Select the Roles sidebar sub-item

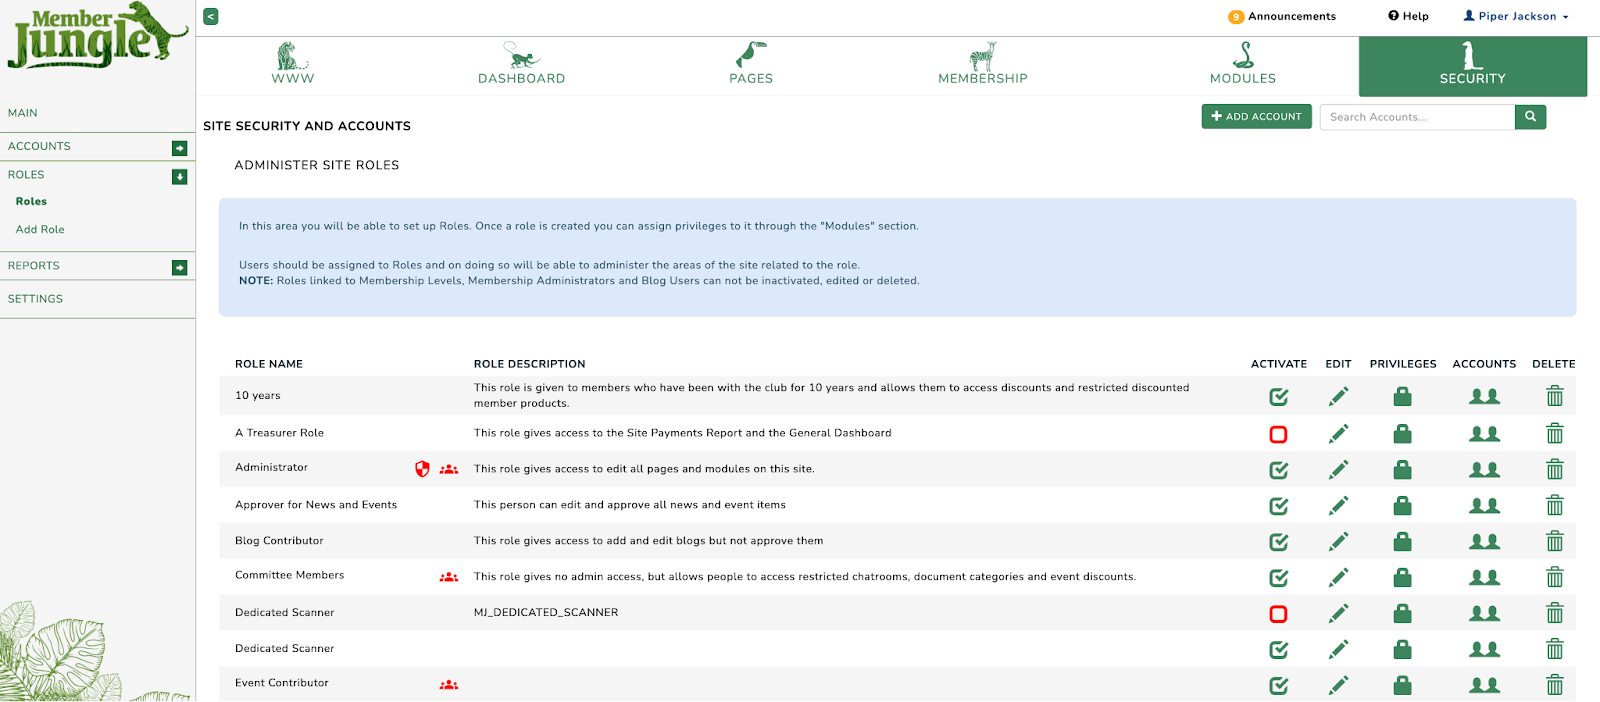pos(31,201)
